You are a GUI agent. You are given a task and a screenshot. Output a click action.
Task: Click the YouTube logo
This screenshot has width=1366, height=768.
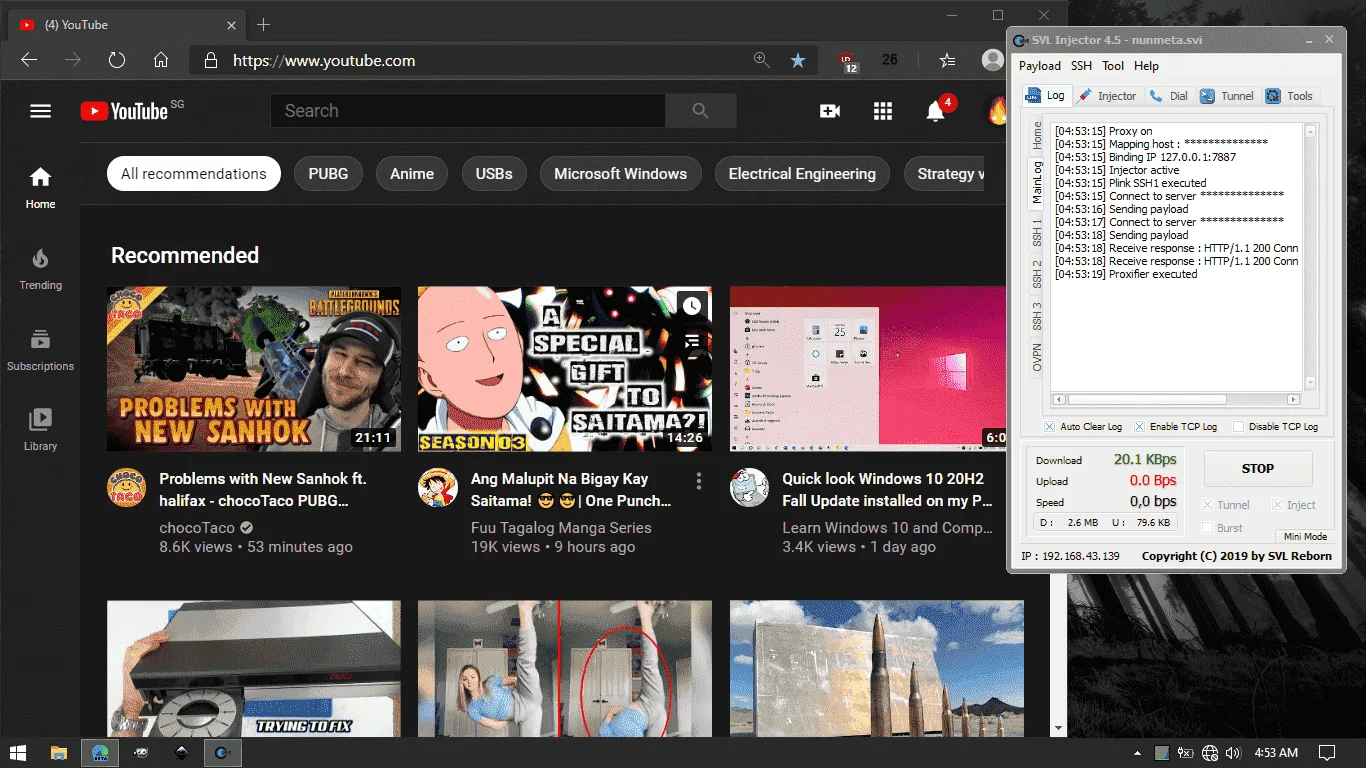[125, 111]
